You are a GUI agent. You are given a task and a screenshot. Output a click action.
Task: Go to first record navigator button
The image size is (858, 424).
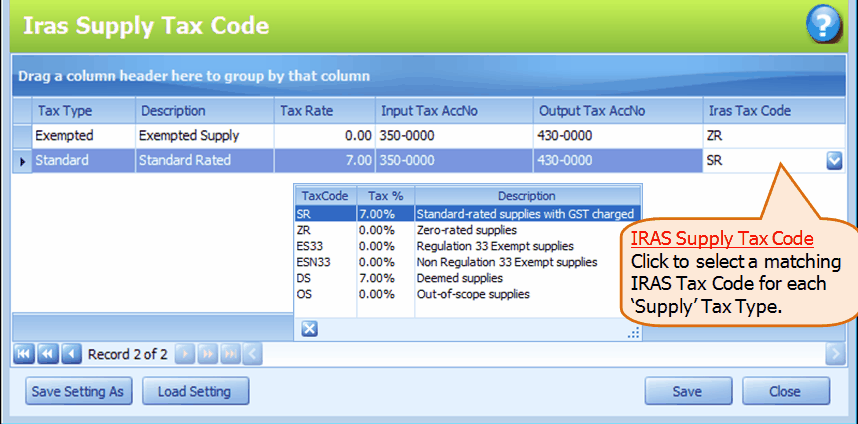click(23, 355)
